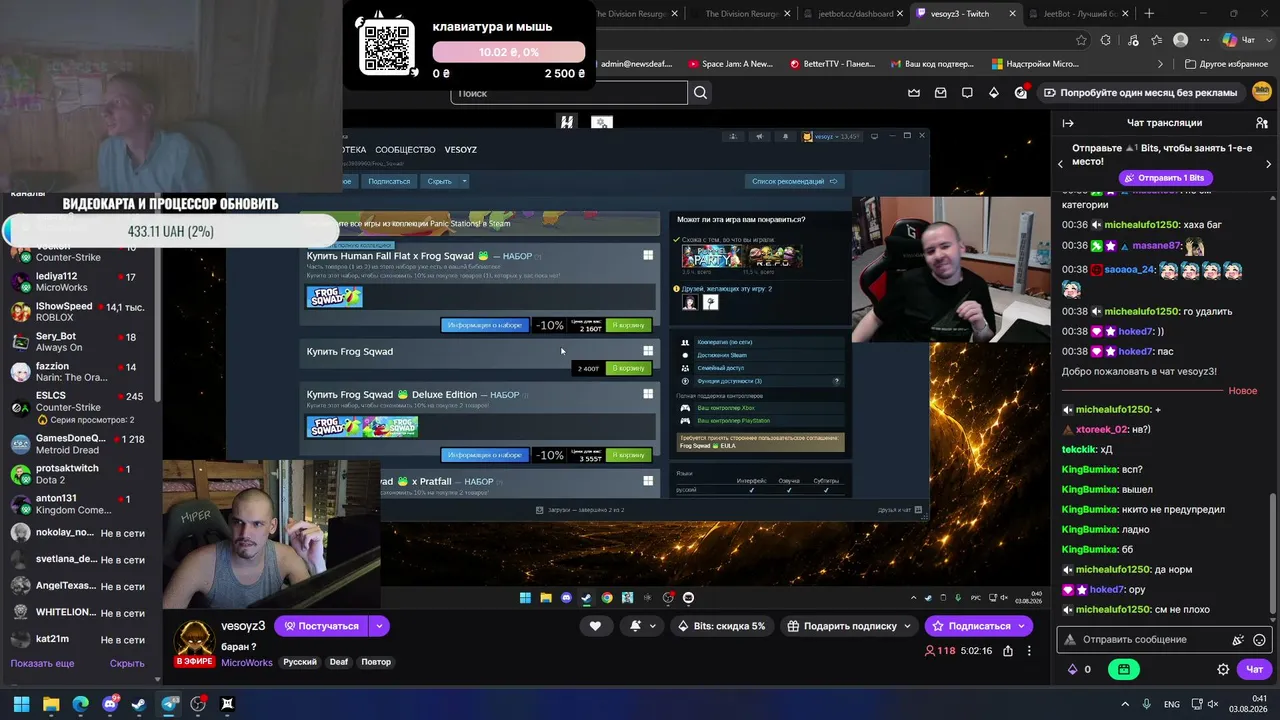Open IShowSpeed channel in sidebar
The width and height of the screenshot is (1280, 720).
(x=80, y=312)
